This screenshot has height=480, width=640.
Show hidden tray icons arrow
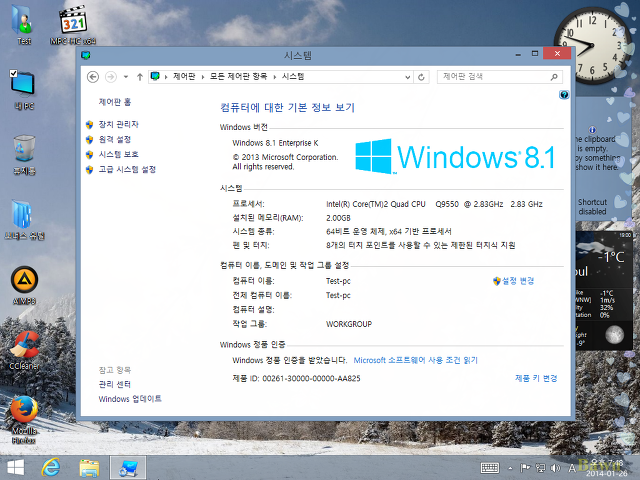510,468
